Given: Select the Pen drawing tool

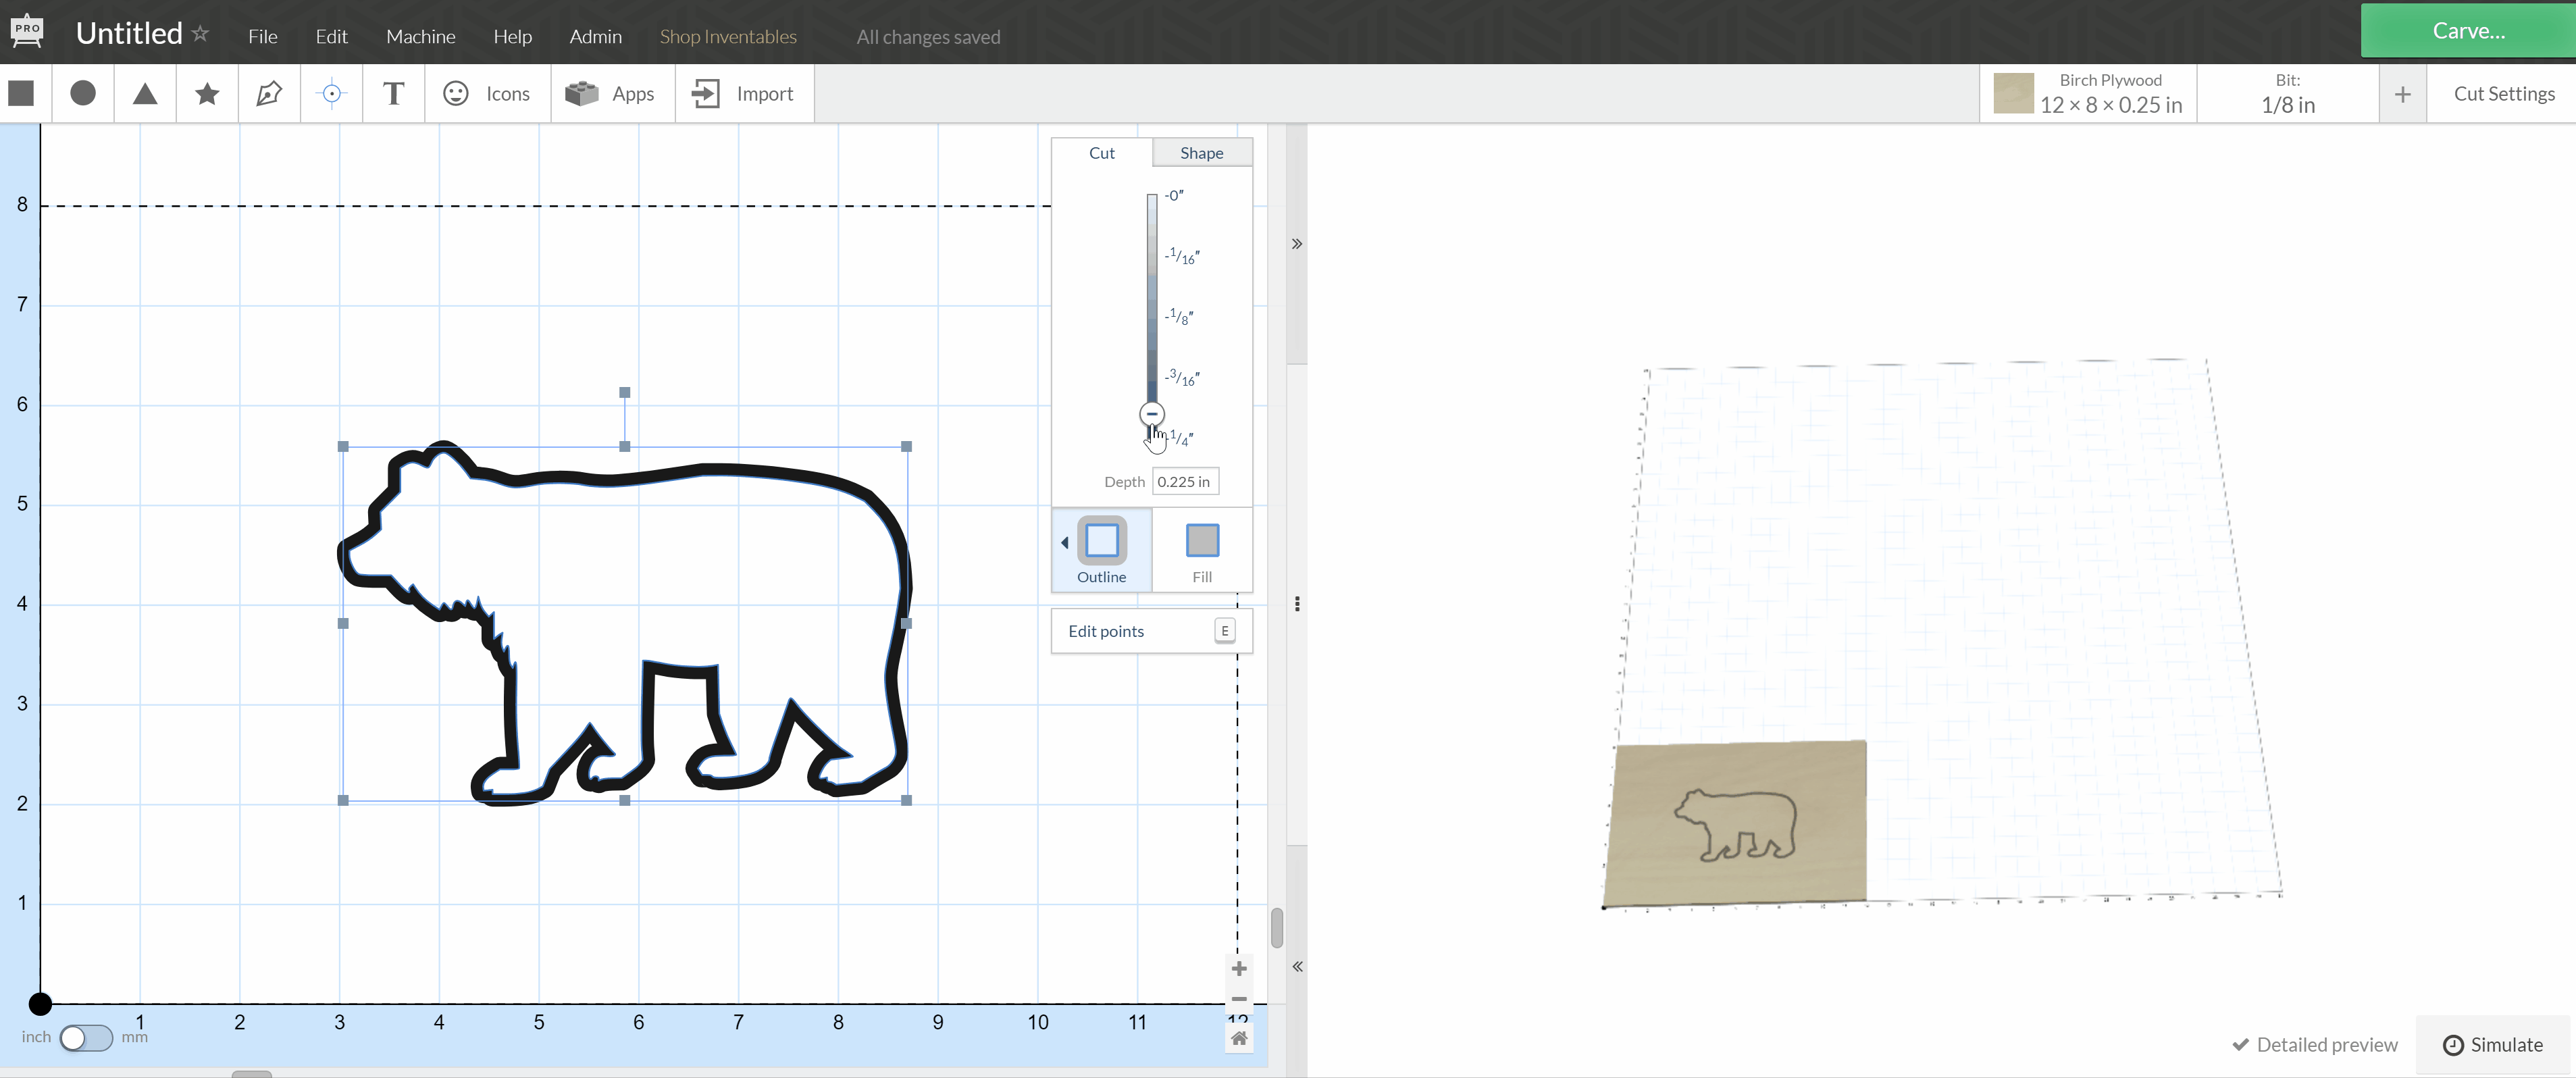Looking at the screenshot, I should tap(269, 93).
